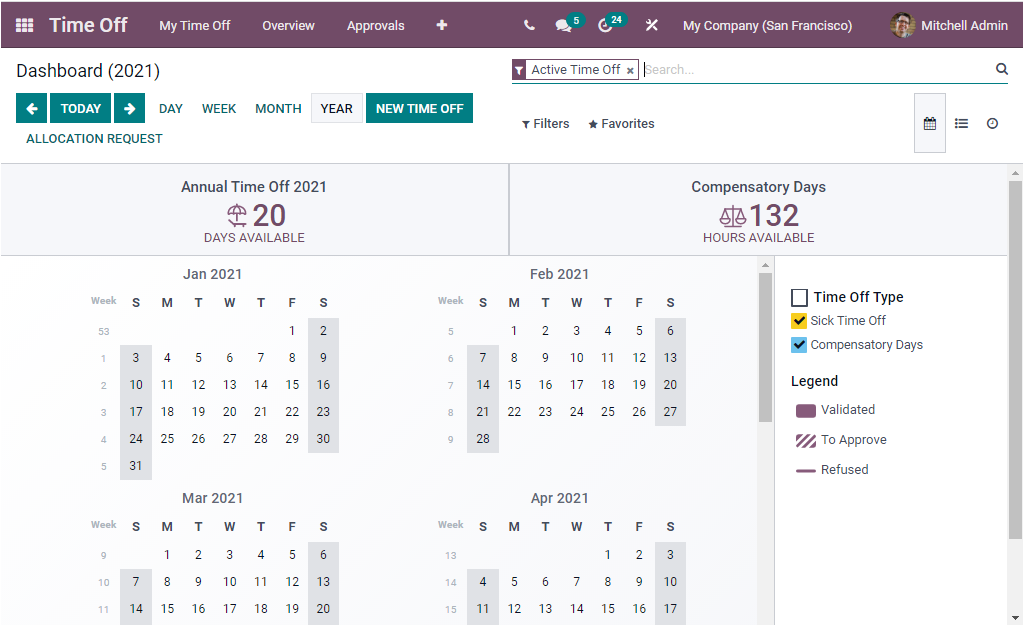Click the NEW TIME OFF button
The height and width of the screenshot is (626, 1024).
pos(419,108)
